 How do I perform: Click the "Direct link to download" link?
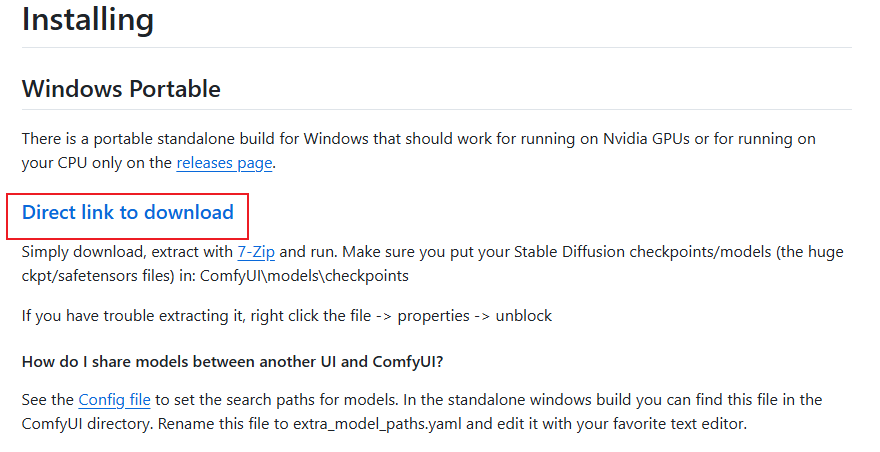tap(128, 212)
